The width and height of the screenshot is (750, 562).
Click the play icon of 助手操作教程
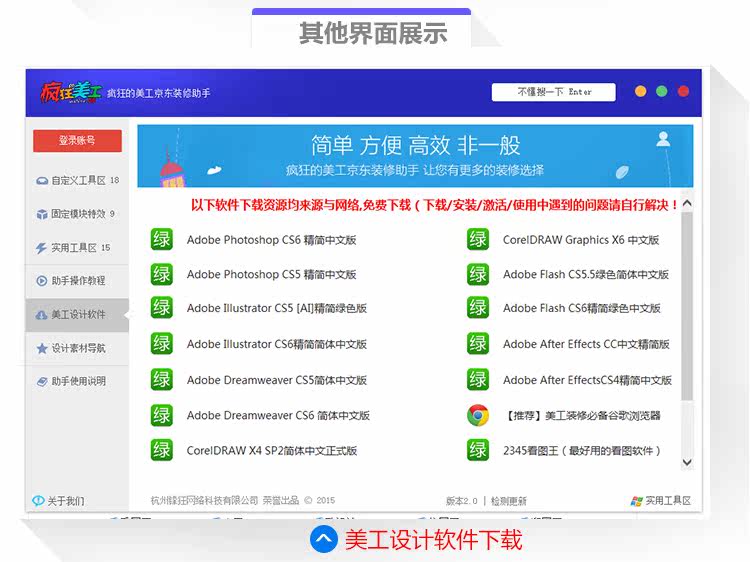tap(42, 281)
